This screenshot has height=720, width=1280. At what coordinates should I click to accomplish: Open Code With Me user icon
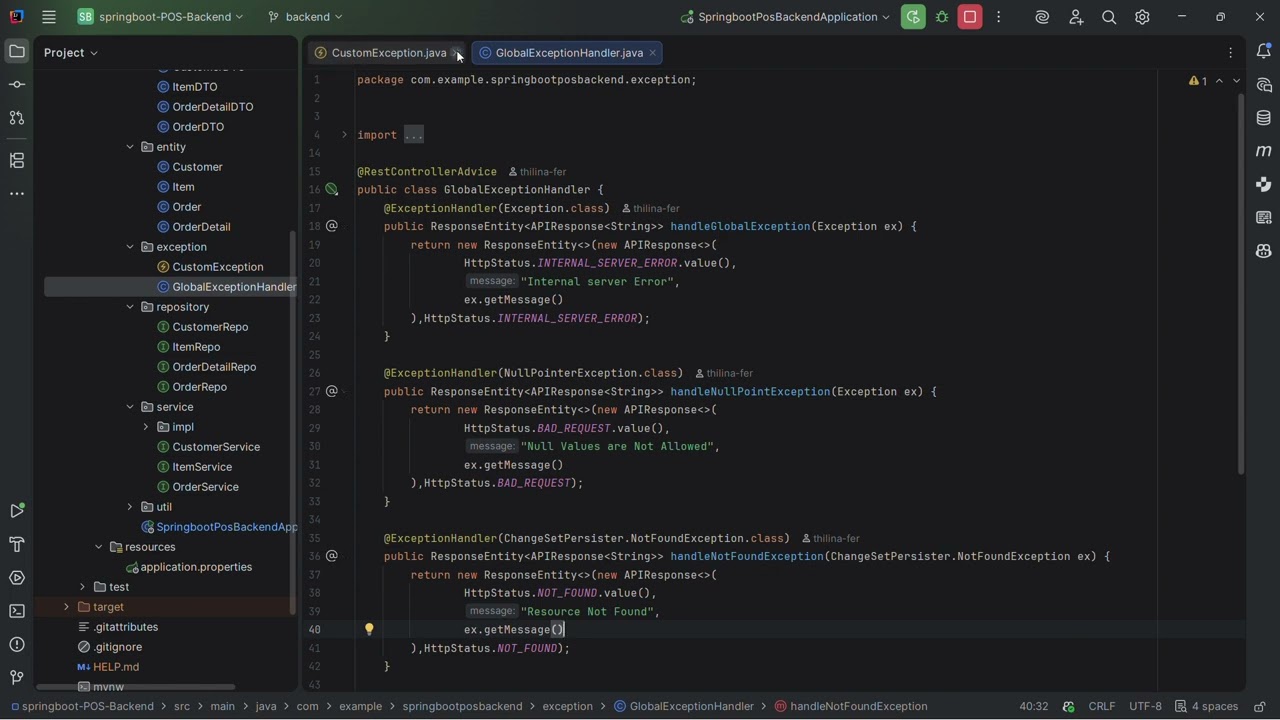pos(1076,17)
